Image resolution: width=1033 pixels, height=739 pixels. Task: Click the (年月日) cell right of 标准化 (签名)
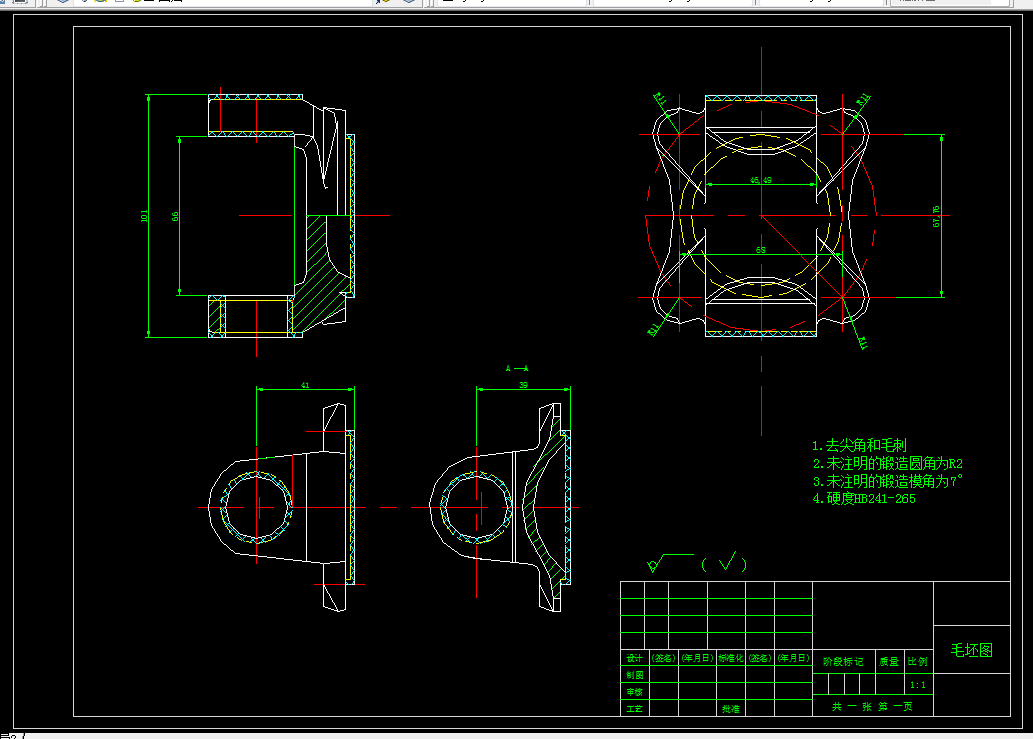pyautogui.click(x=793, y=658)
